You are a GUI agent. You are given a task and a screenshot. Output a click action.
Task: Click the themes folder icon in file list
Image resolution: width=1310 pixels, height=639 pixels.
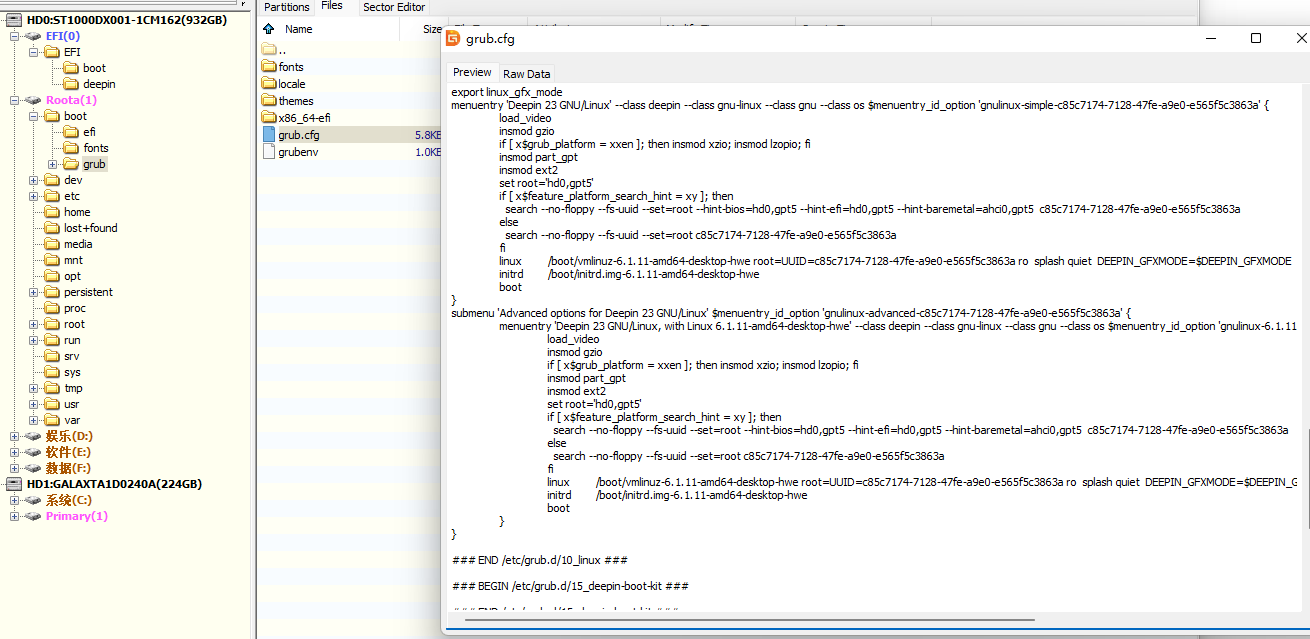pos(269,100)
